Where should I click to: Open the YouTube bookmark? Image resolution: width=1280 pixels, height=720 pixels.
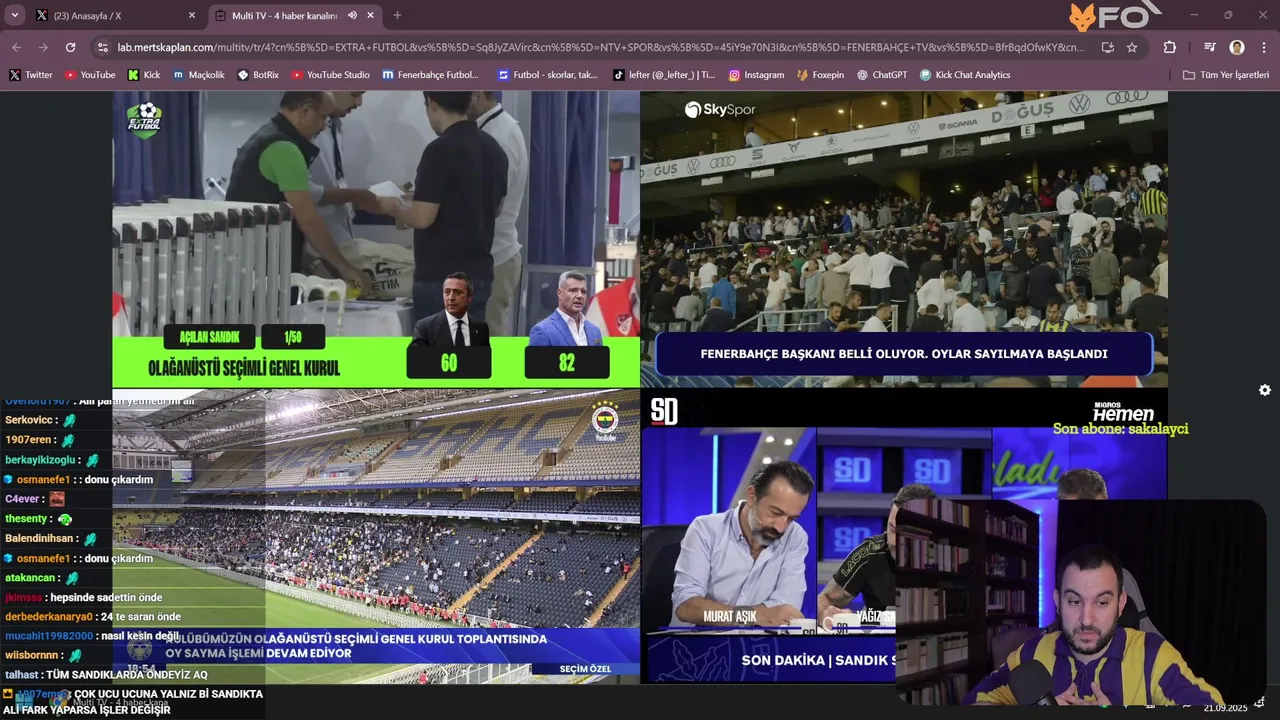point(89,75)
